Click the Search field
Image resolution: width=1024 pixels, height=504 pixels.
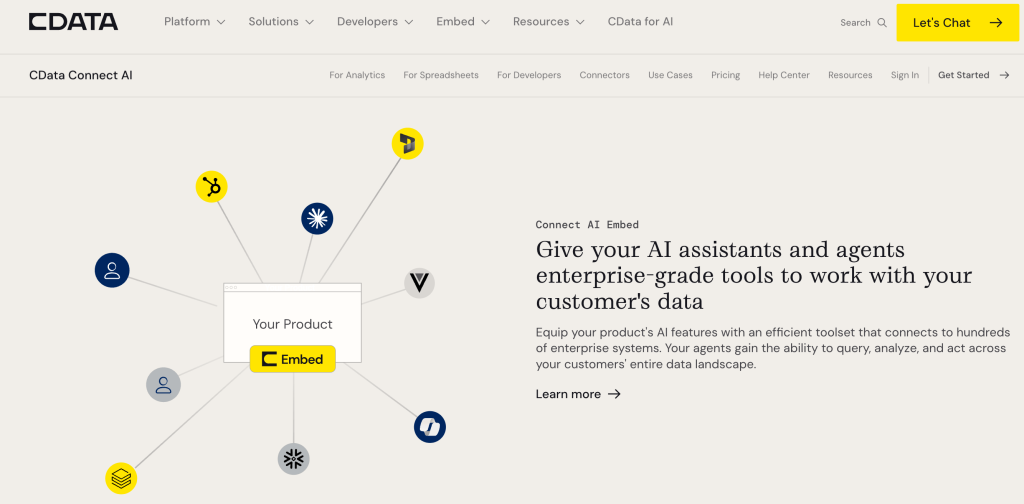click(x=863, y=22)
